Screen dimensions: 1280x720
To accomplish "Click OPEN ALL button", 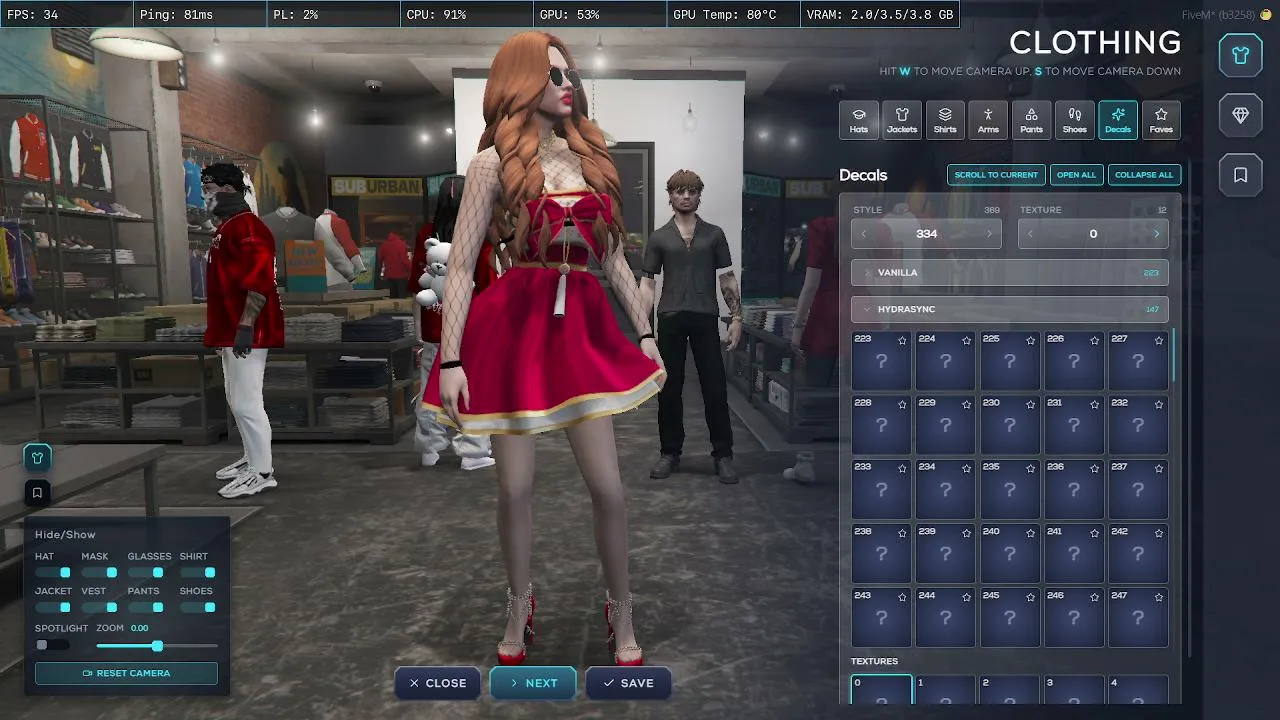I will pyautogui.click(x=1076, y=175).
